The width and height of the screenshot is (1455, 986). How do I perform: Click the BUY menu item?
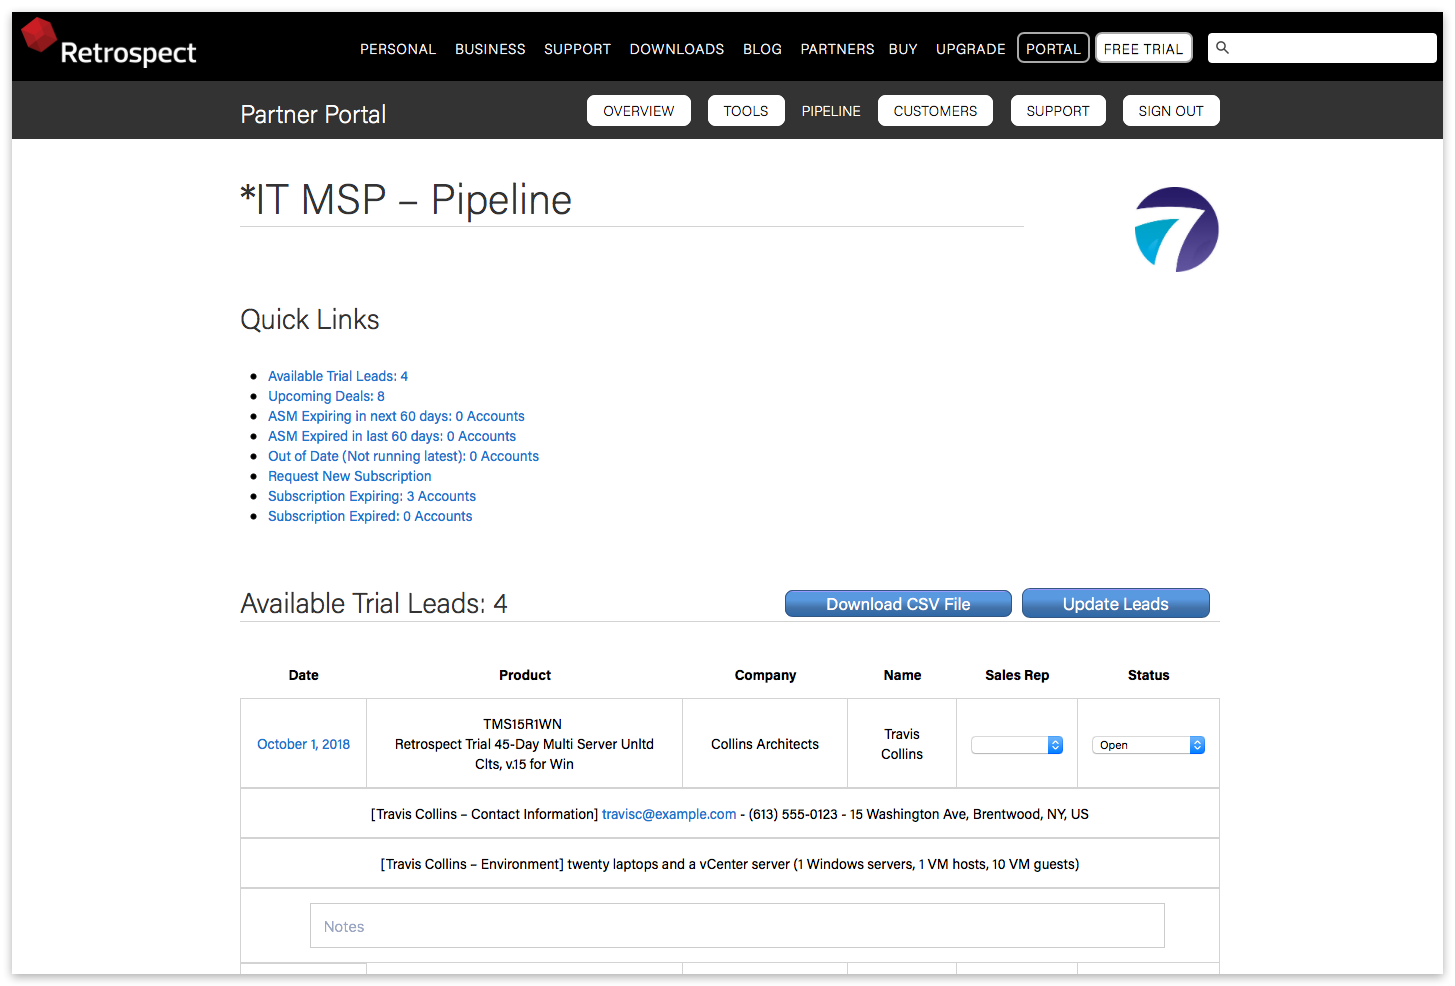pos(903,49)
